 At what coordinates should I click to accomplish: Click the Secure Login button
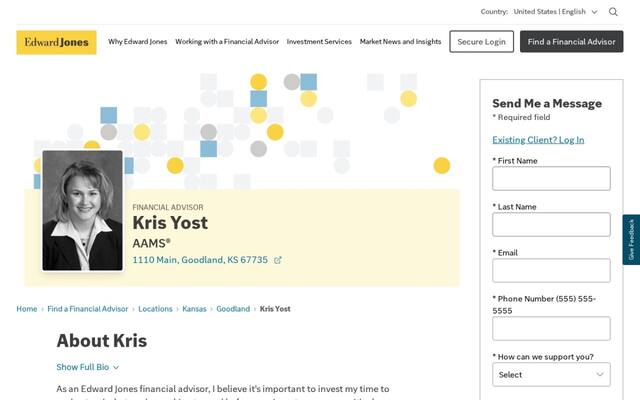[482, 42]
